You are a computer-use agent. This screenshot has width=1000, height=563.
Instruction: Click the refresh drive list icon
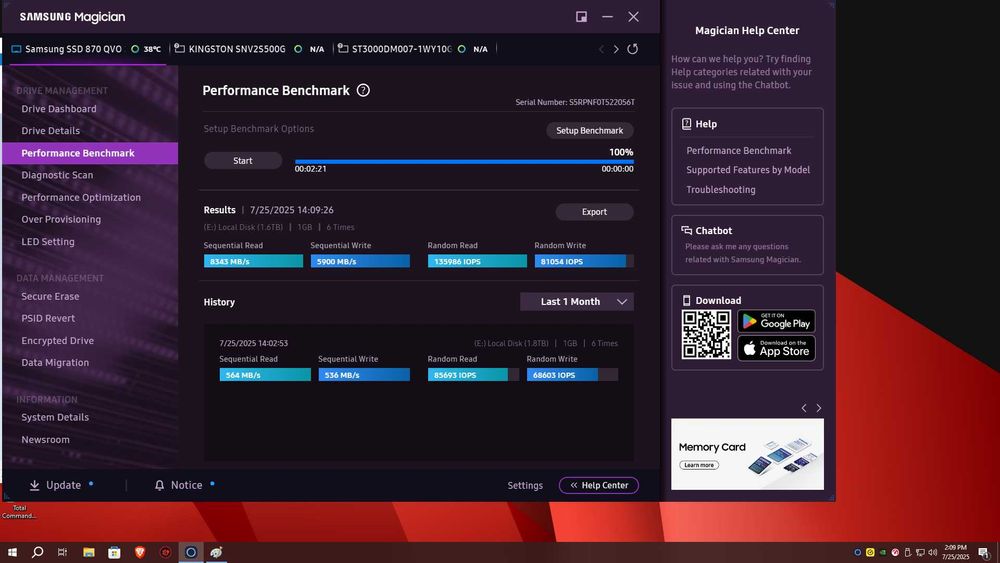[x=632, y=49]
